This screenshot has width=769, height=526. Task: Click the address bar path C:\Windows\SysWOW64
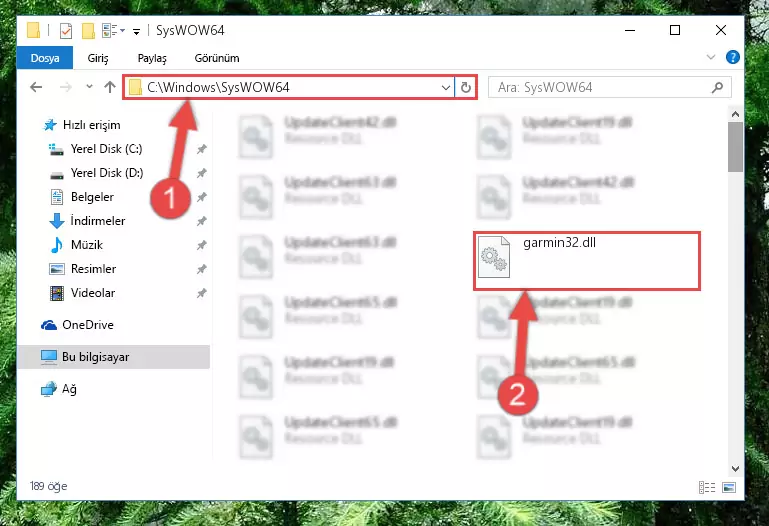(x=218, y=87)
